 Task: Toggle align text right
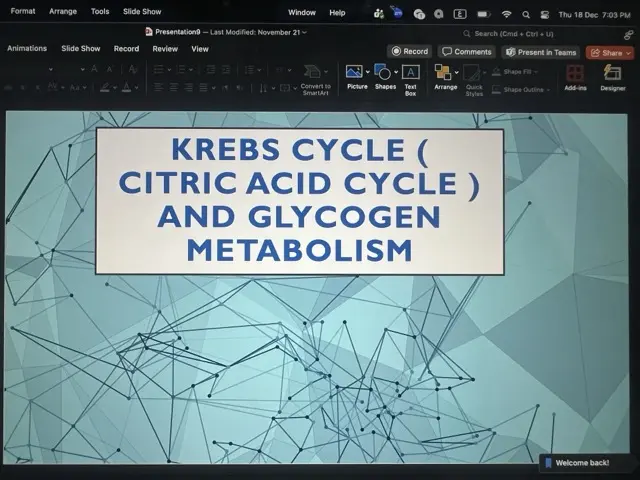click(x=188, y=87)
